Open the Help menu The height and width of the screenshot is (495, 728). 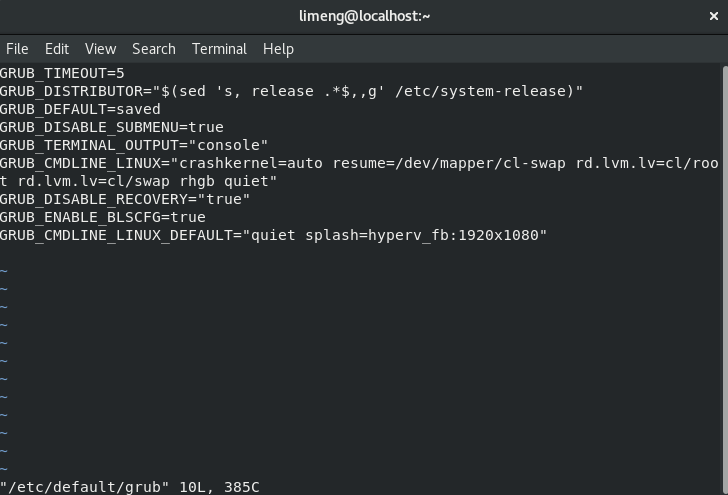click(x=278, y=48)
